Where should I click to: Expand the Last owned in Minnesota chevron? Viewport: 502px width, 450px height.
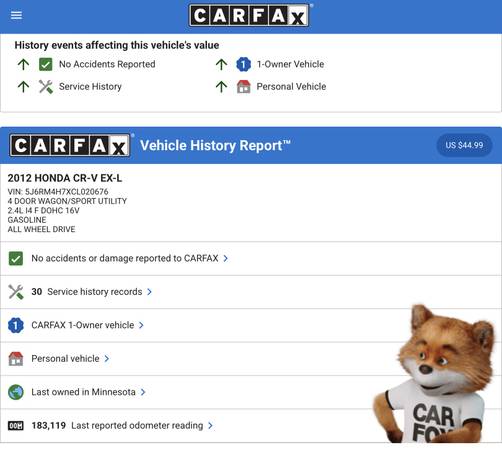coord(143,392)
